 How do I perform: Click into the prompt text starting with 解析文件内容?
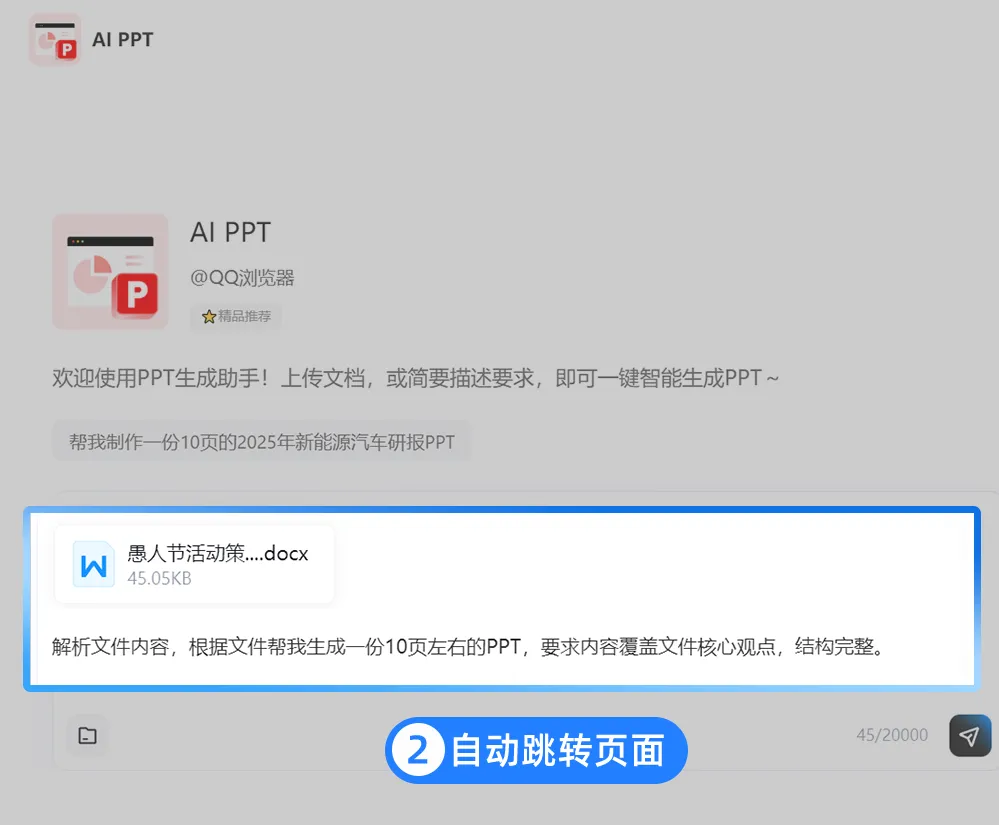468,647
